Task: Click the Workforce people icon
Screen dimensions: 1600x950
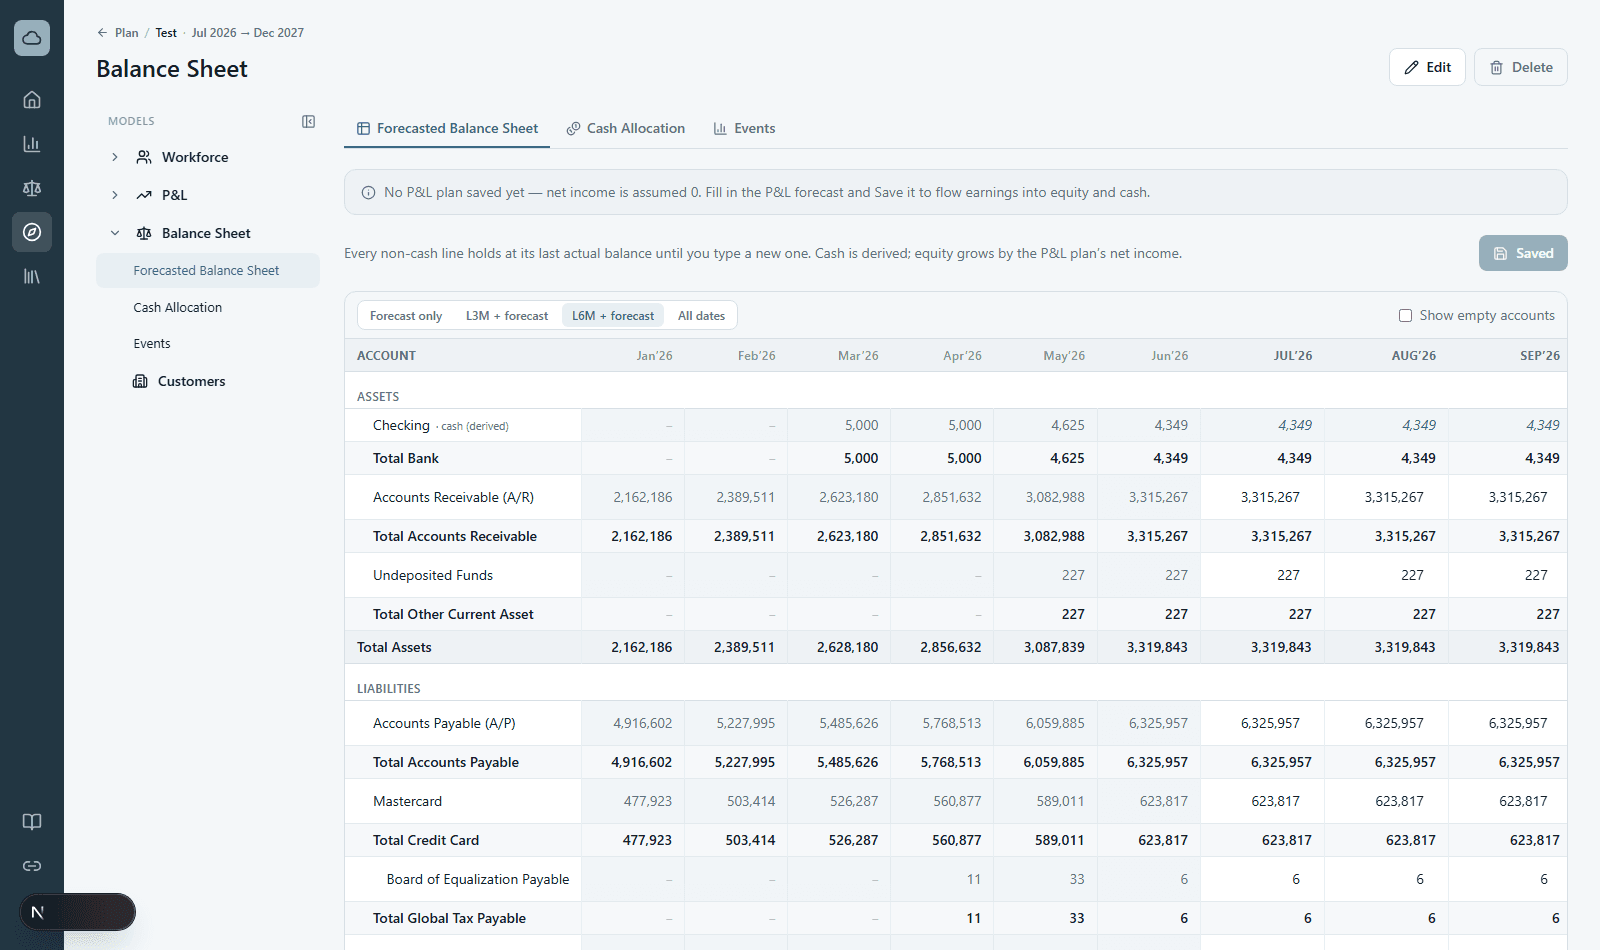Action: pyautogui.click(x=144, y=157)
